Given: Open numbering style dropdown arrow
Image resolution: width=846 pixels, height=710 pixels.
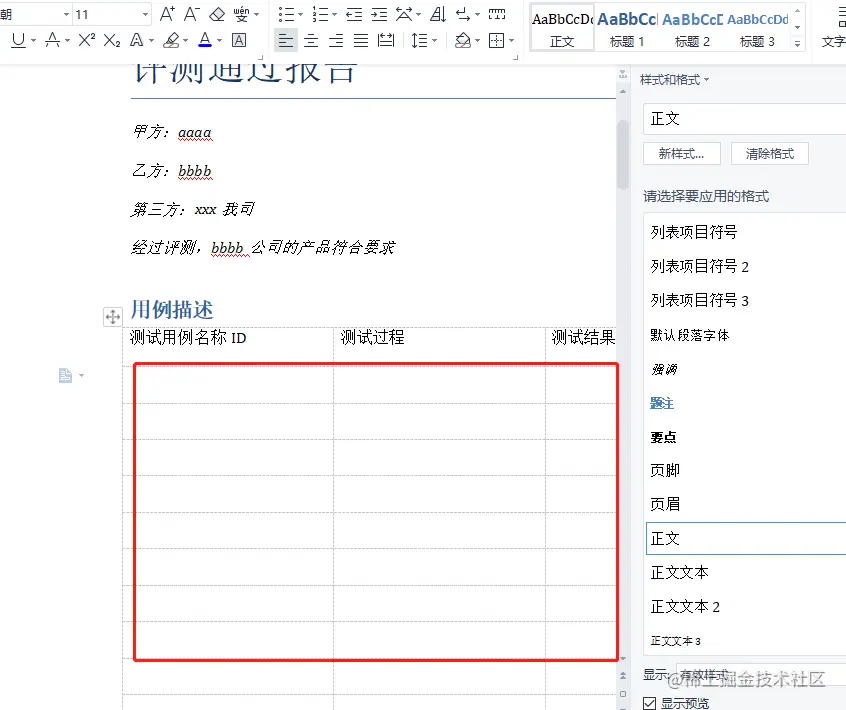Looking at the screenshot, I should pos(335,15).
